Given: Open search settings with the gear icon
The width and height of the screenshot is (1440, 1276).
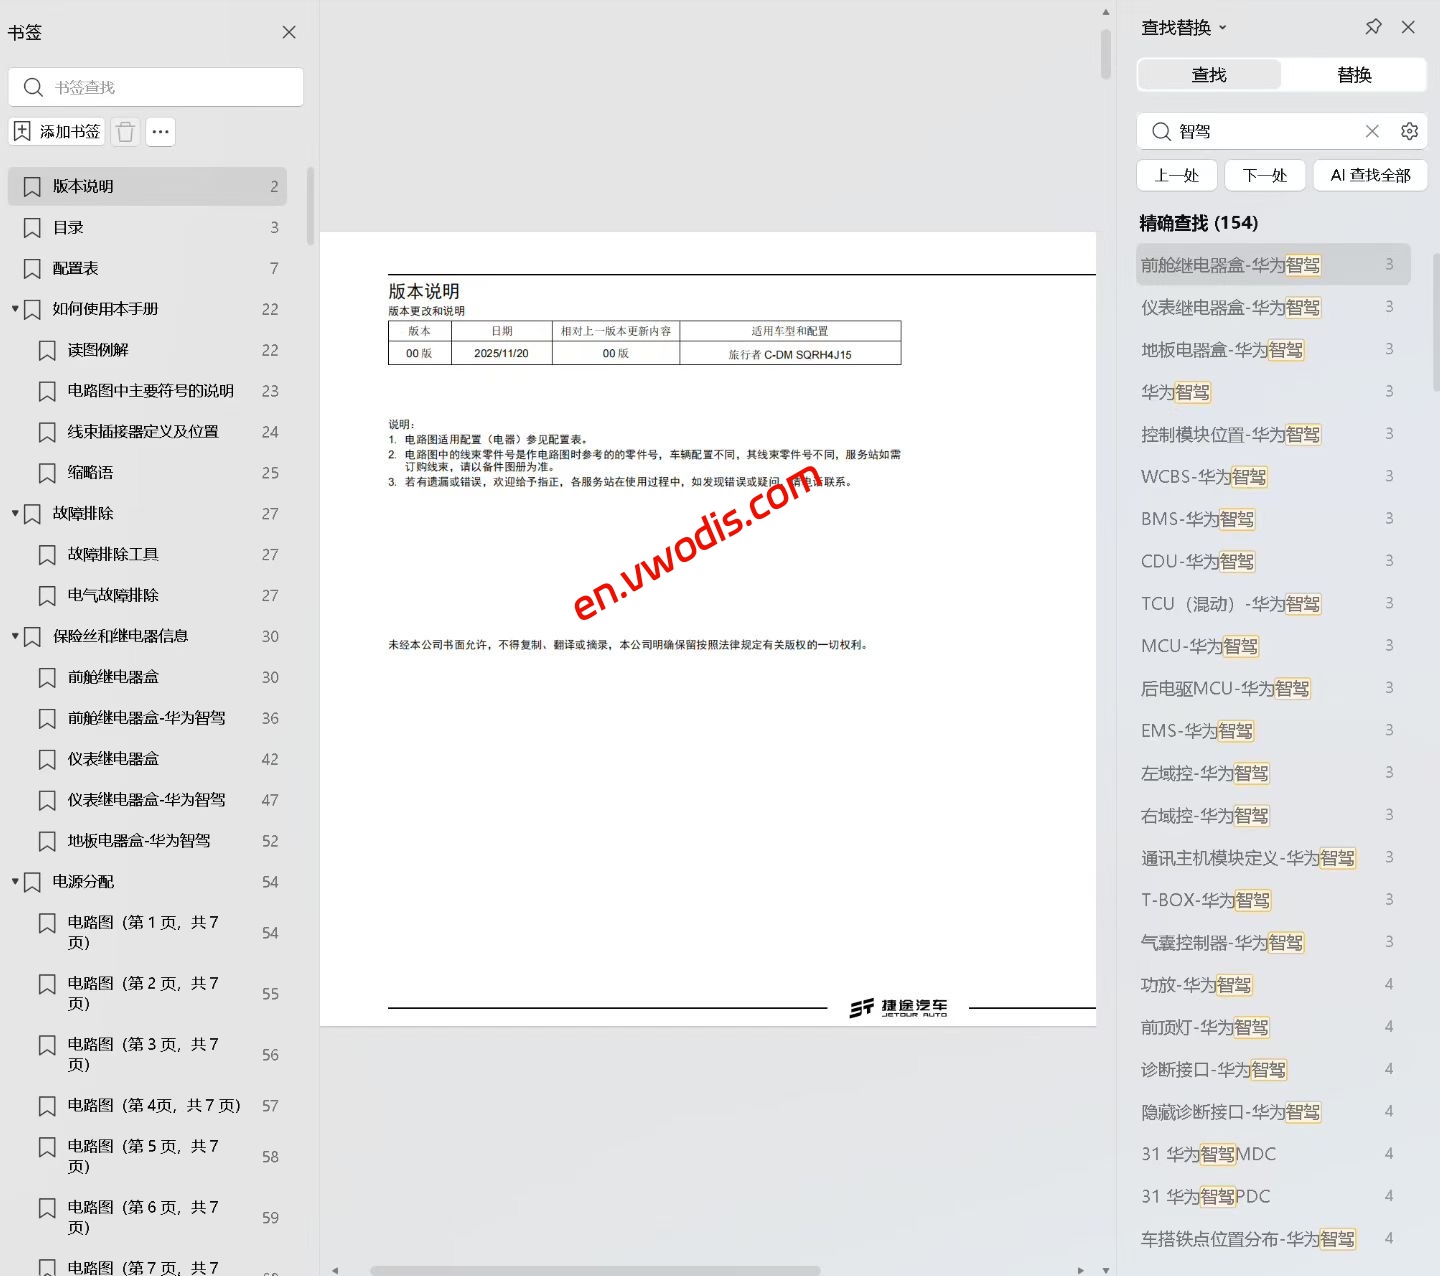Looking at the screenshot, I should pos(1409,131).
